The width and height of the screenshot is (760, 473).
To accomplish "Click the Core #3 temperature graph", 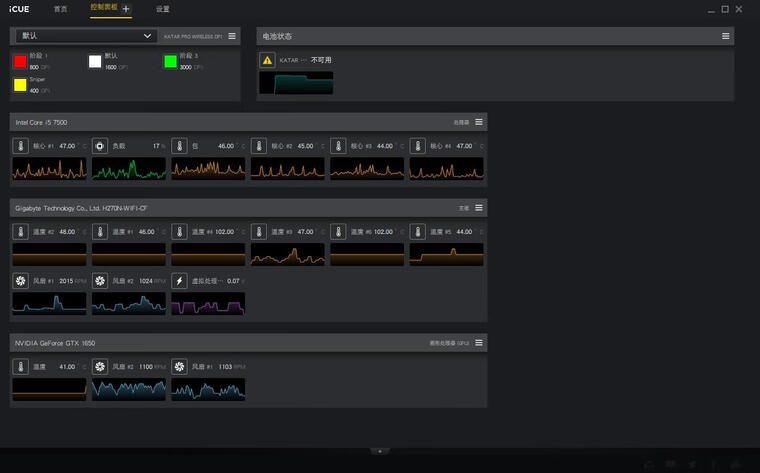I will (x=367, y=168).
